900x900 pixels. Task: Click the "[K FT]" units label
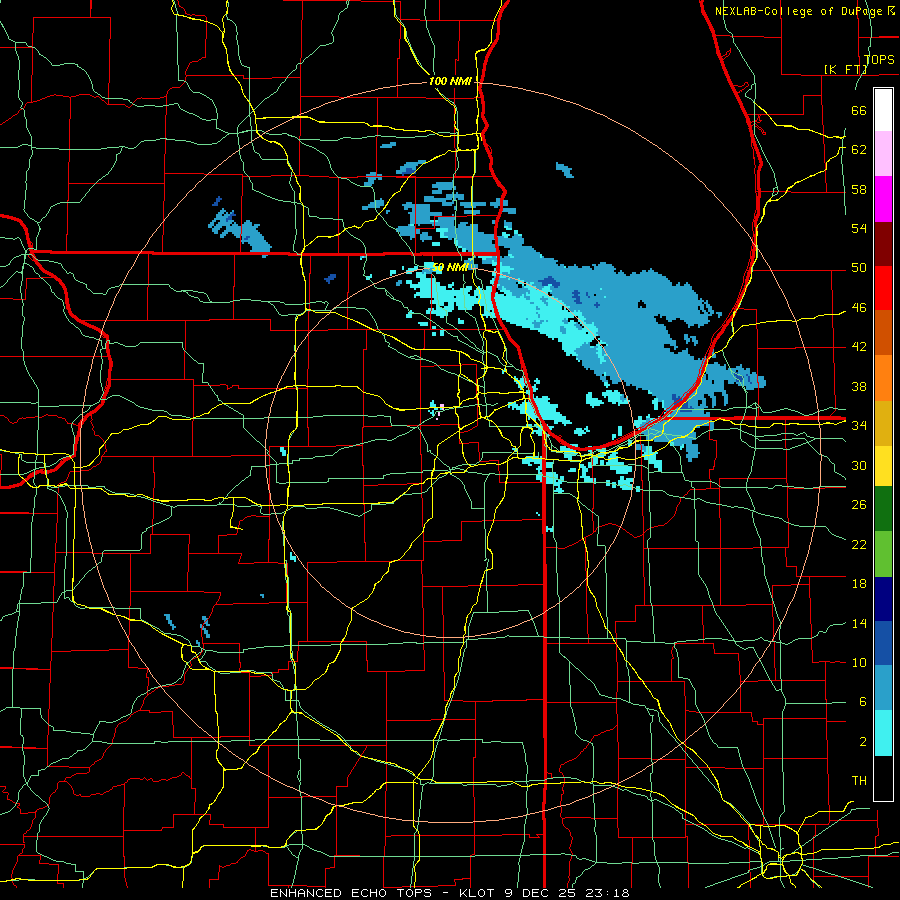pyautogui.click(x=845, y=69)
